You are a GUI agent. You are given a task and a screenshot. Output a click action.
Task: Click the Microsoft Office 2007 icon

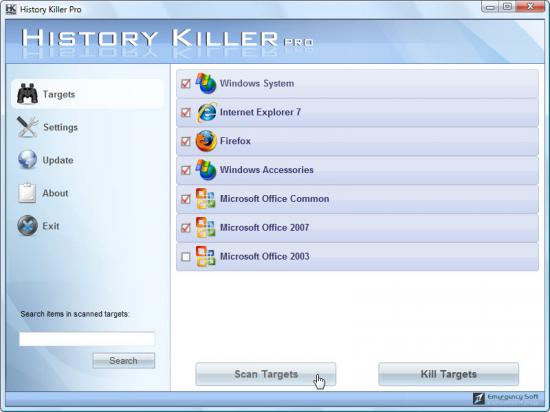[x=206, y=227]
